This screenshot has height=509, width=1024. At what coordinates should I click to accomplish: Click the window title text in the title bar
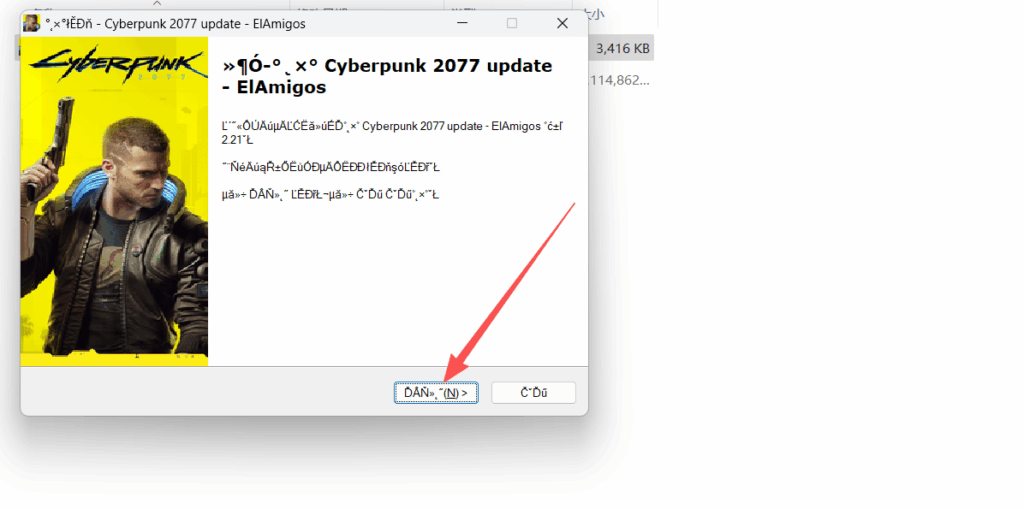point(175,24)
